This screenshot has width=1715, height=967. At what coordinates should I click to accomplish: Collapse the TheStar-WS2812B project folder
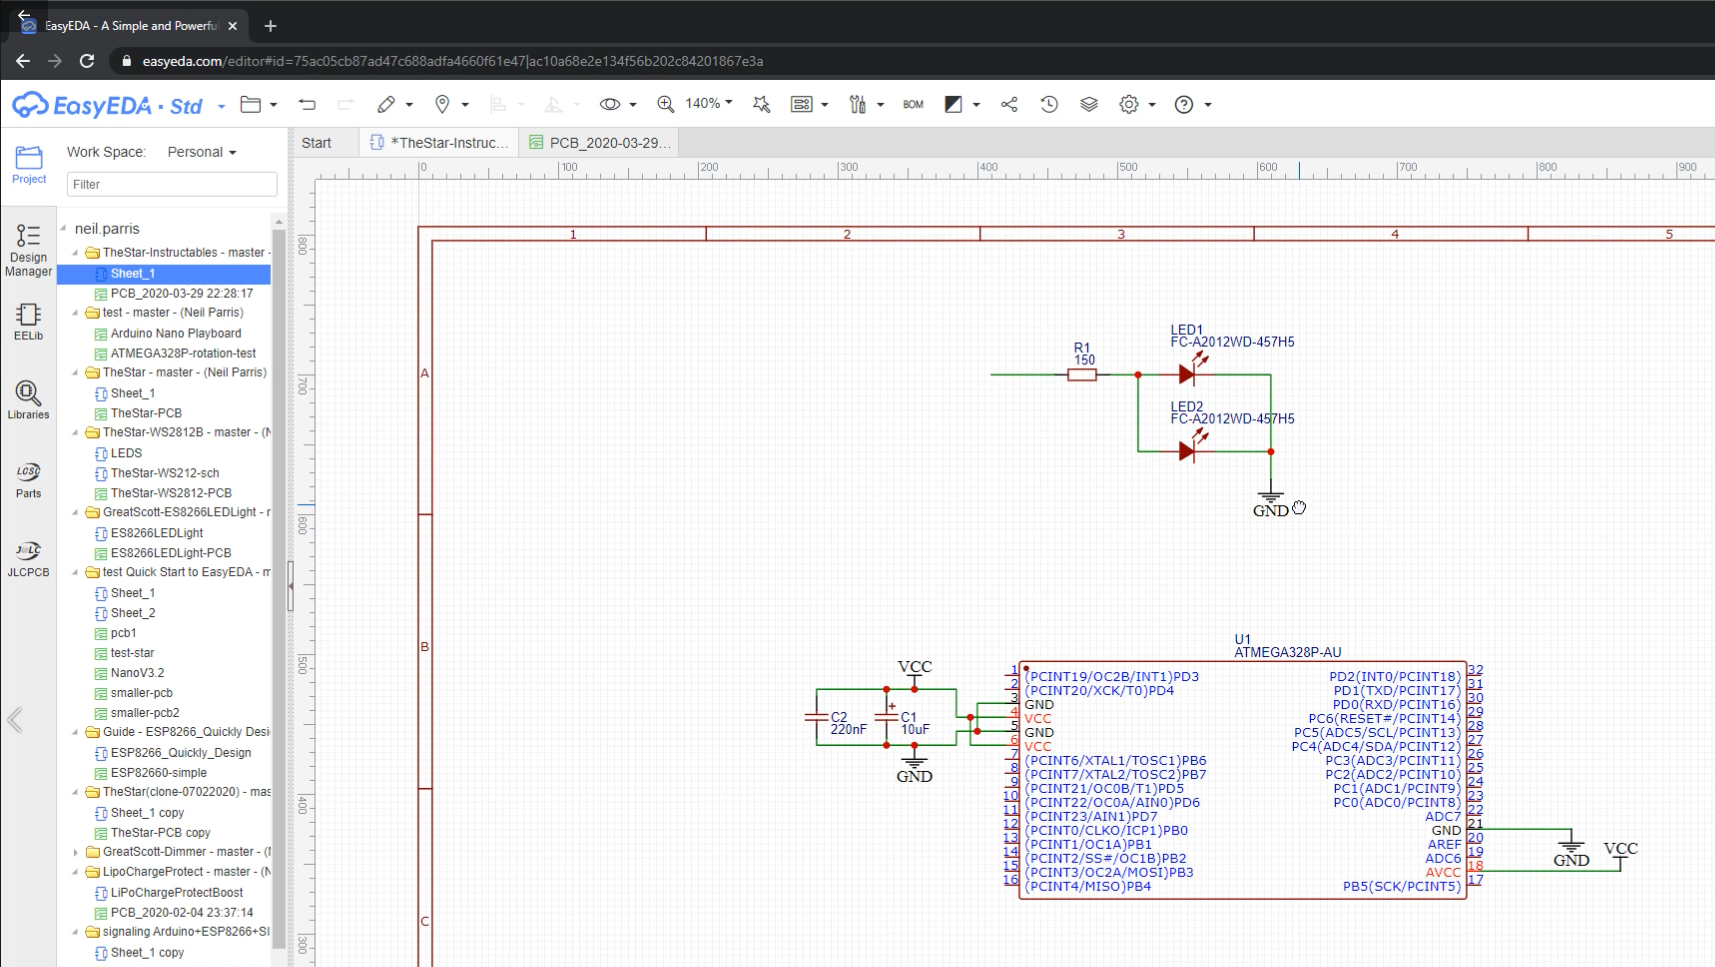[x=76, y=432]
